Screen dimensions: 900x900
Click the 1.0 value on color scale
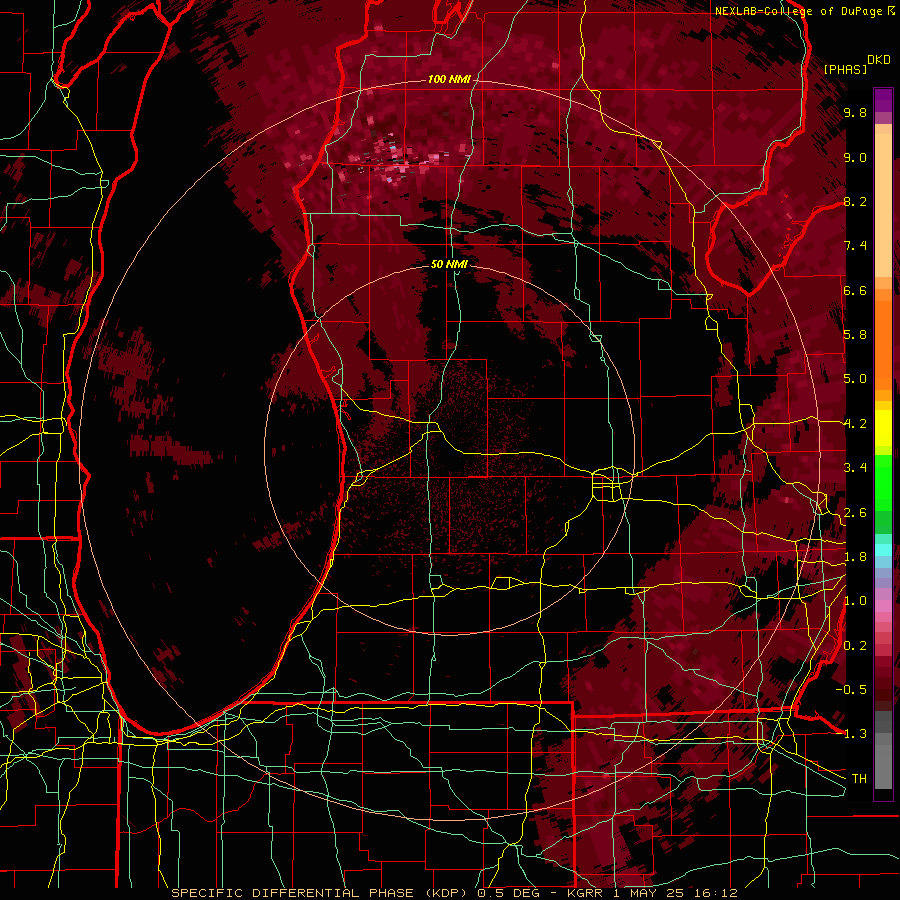855,601
